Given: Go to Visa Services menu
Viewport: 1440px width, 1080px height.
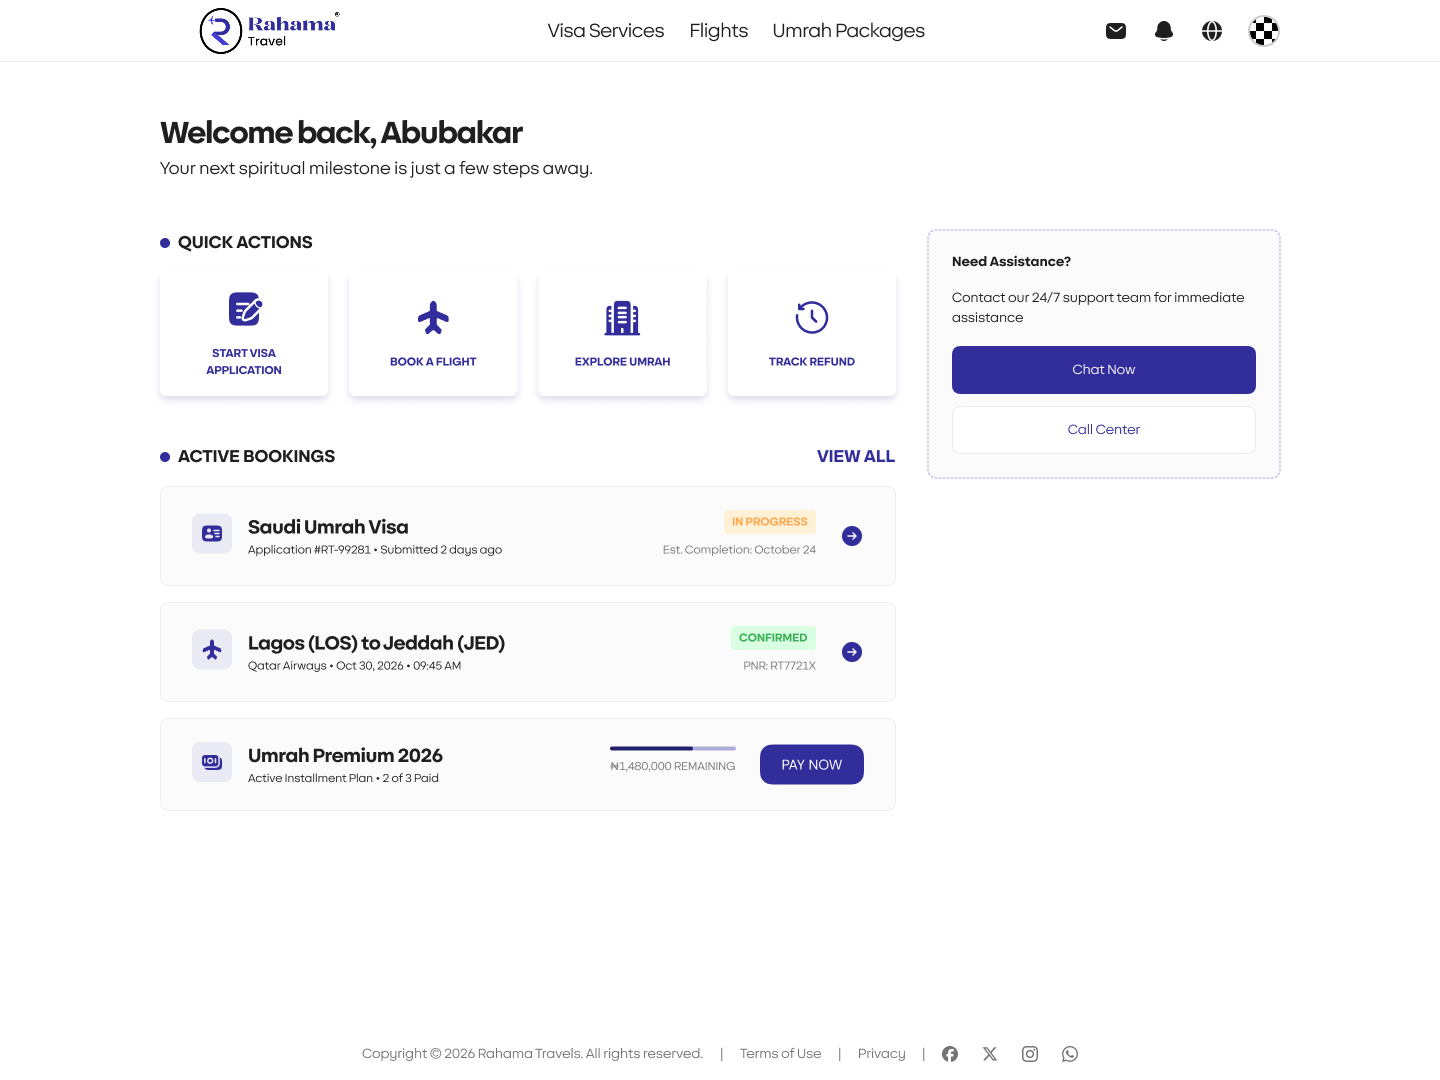Looking at the screenshot, I should pyautogui.click(x=606, y=31).
